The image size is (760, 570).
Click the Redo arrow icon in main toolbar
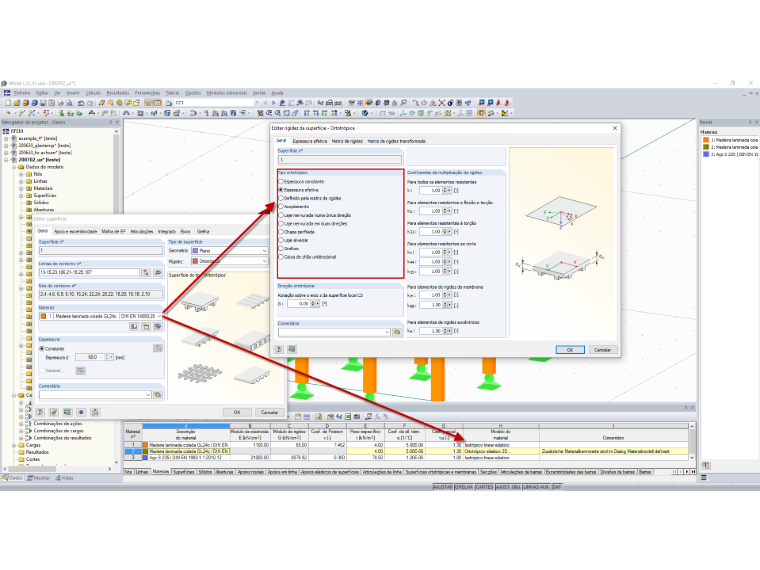90,103
